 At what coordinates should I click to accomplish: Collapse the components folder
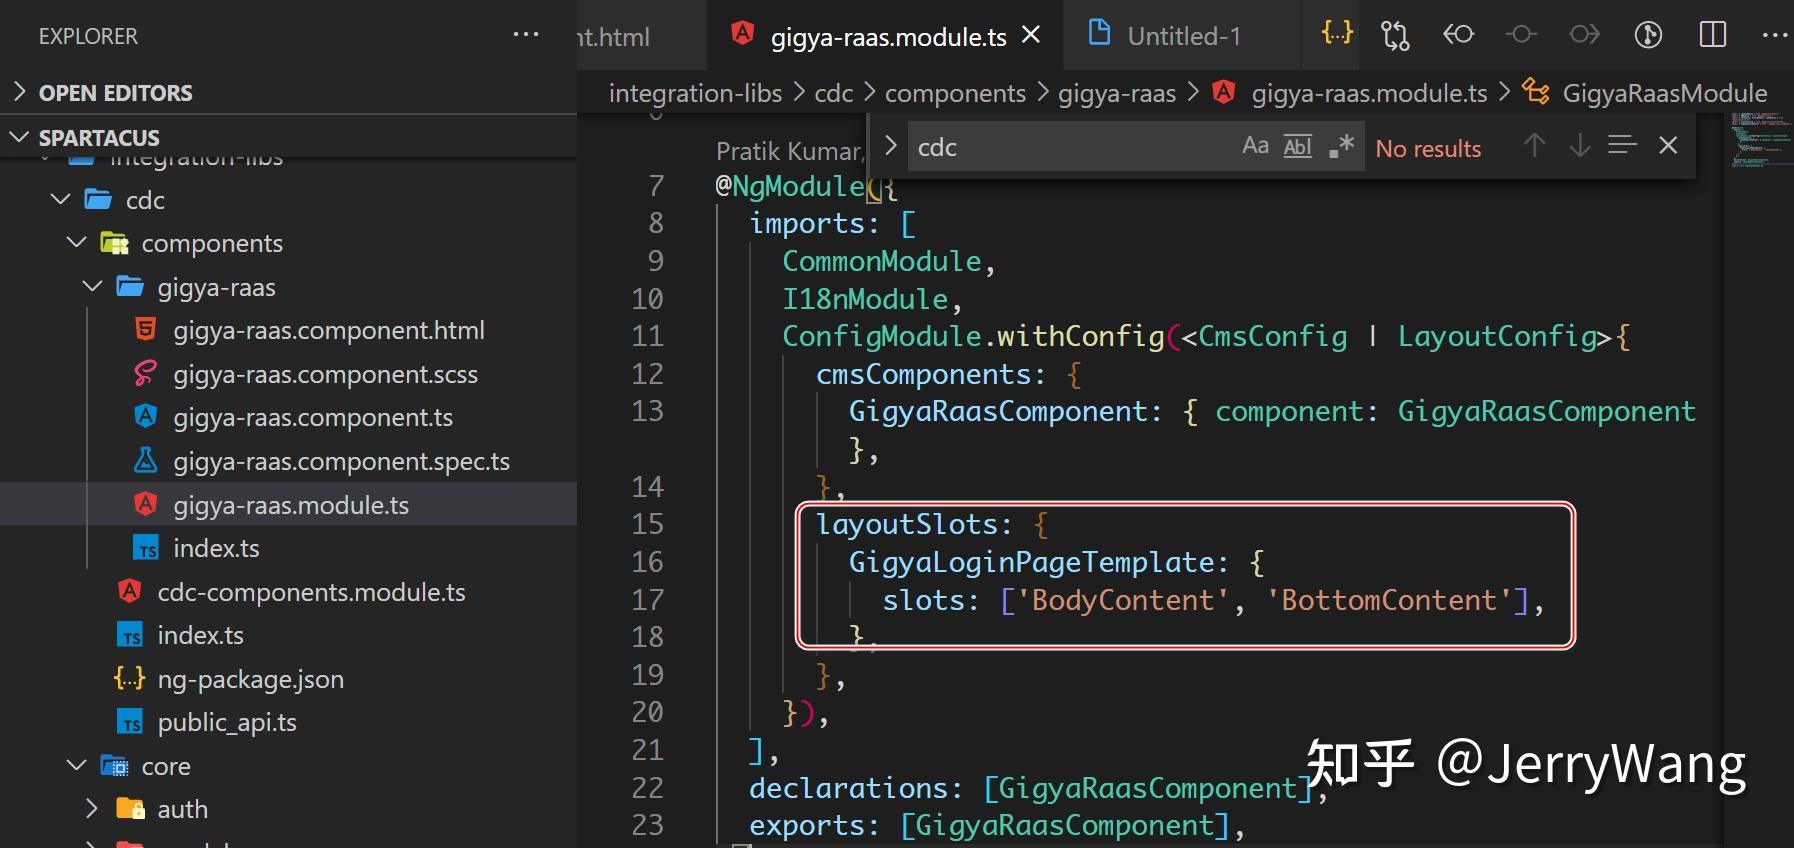(x=77, y=243)
